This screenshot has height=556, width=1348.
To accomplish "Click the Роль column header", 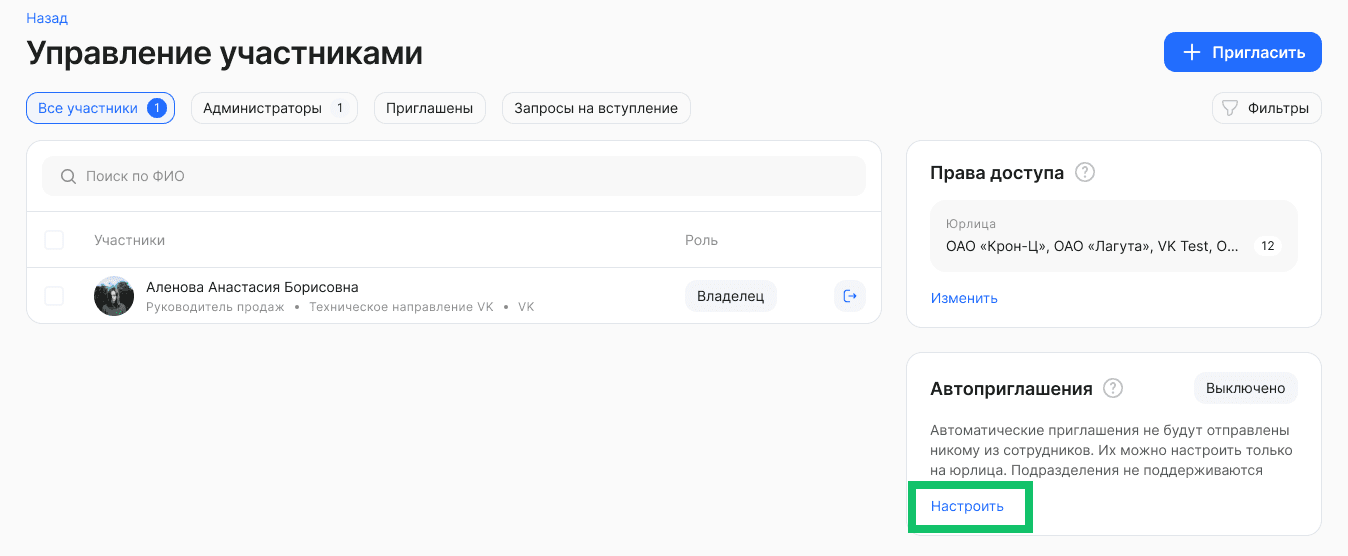I will coord(701,240).
